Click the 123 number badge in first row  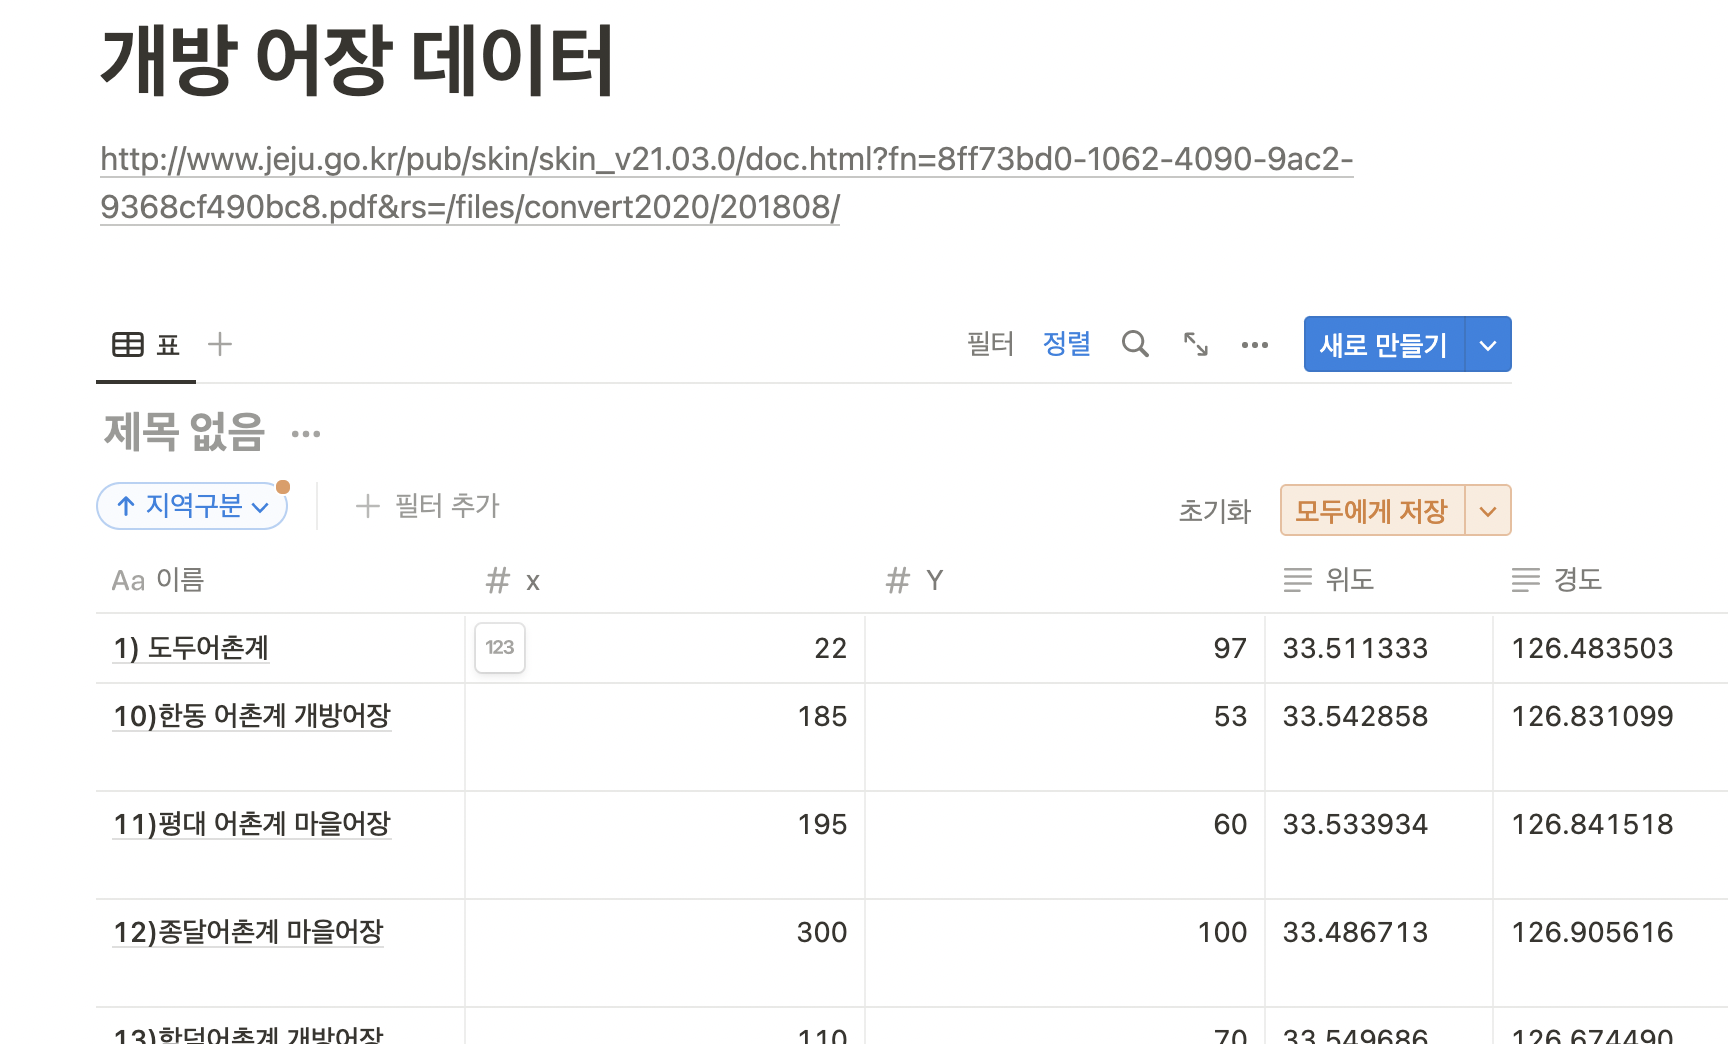pyautogui.click(x=500, y=648)
